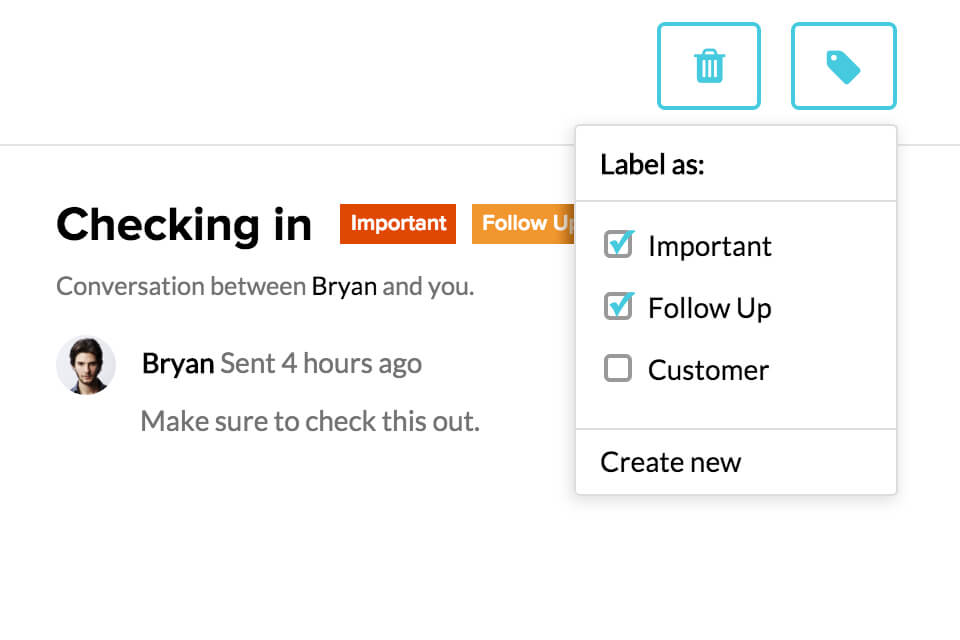This screenshot has height=640, width=960.
Task: Toggle the tag label icon button
Action: click(x=843, y=66)
